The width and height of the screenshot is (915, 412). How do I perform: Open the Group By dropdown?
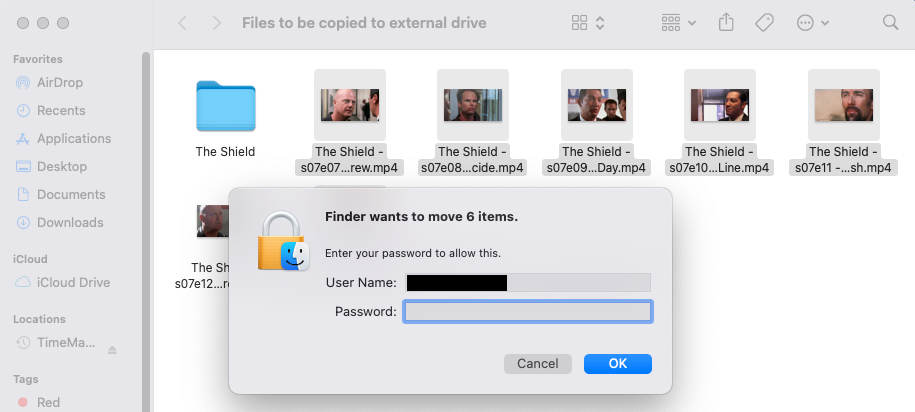679,22
